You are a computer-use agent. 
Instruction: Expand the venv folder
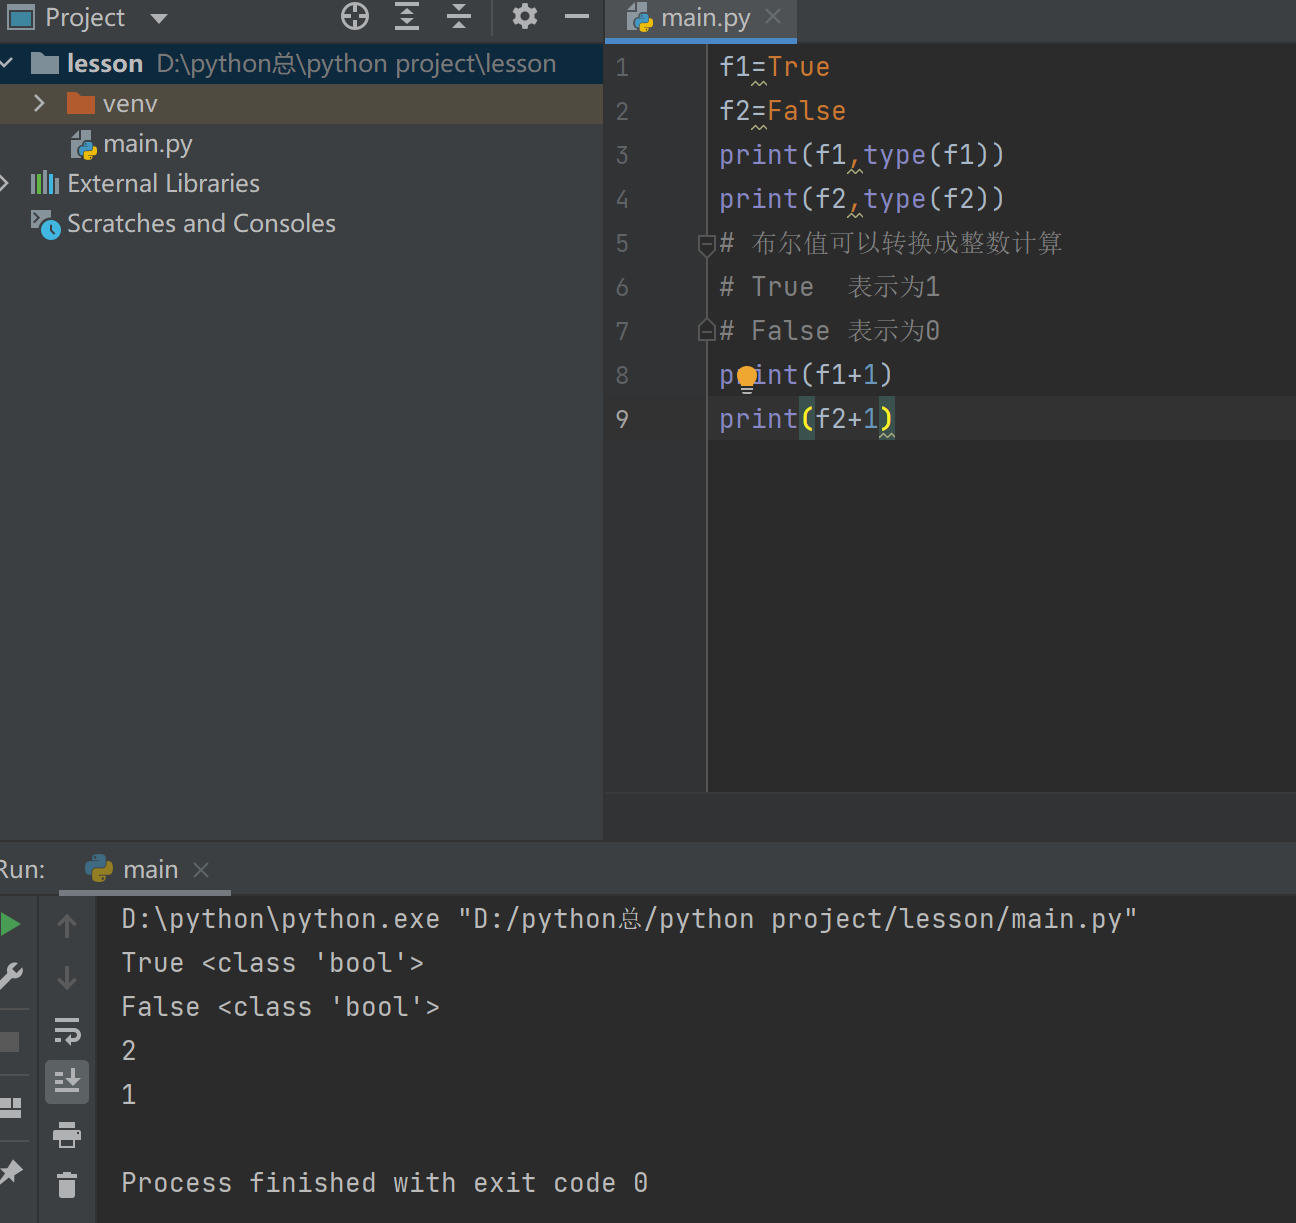tap(39, 103)
